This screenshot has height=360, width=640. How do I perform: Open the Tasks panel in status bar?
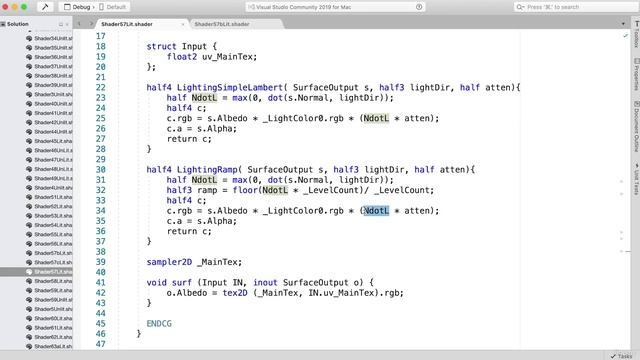pyautogui.click(x=621, y=356)
